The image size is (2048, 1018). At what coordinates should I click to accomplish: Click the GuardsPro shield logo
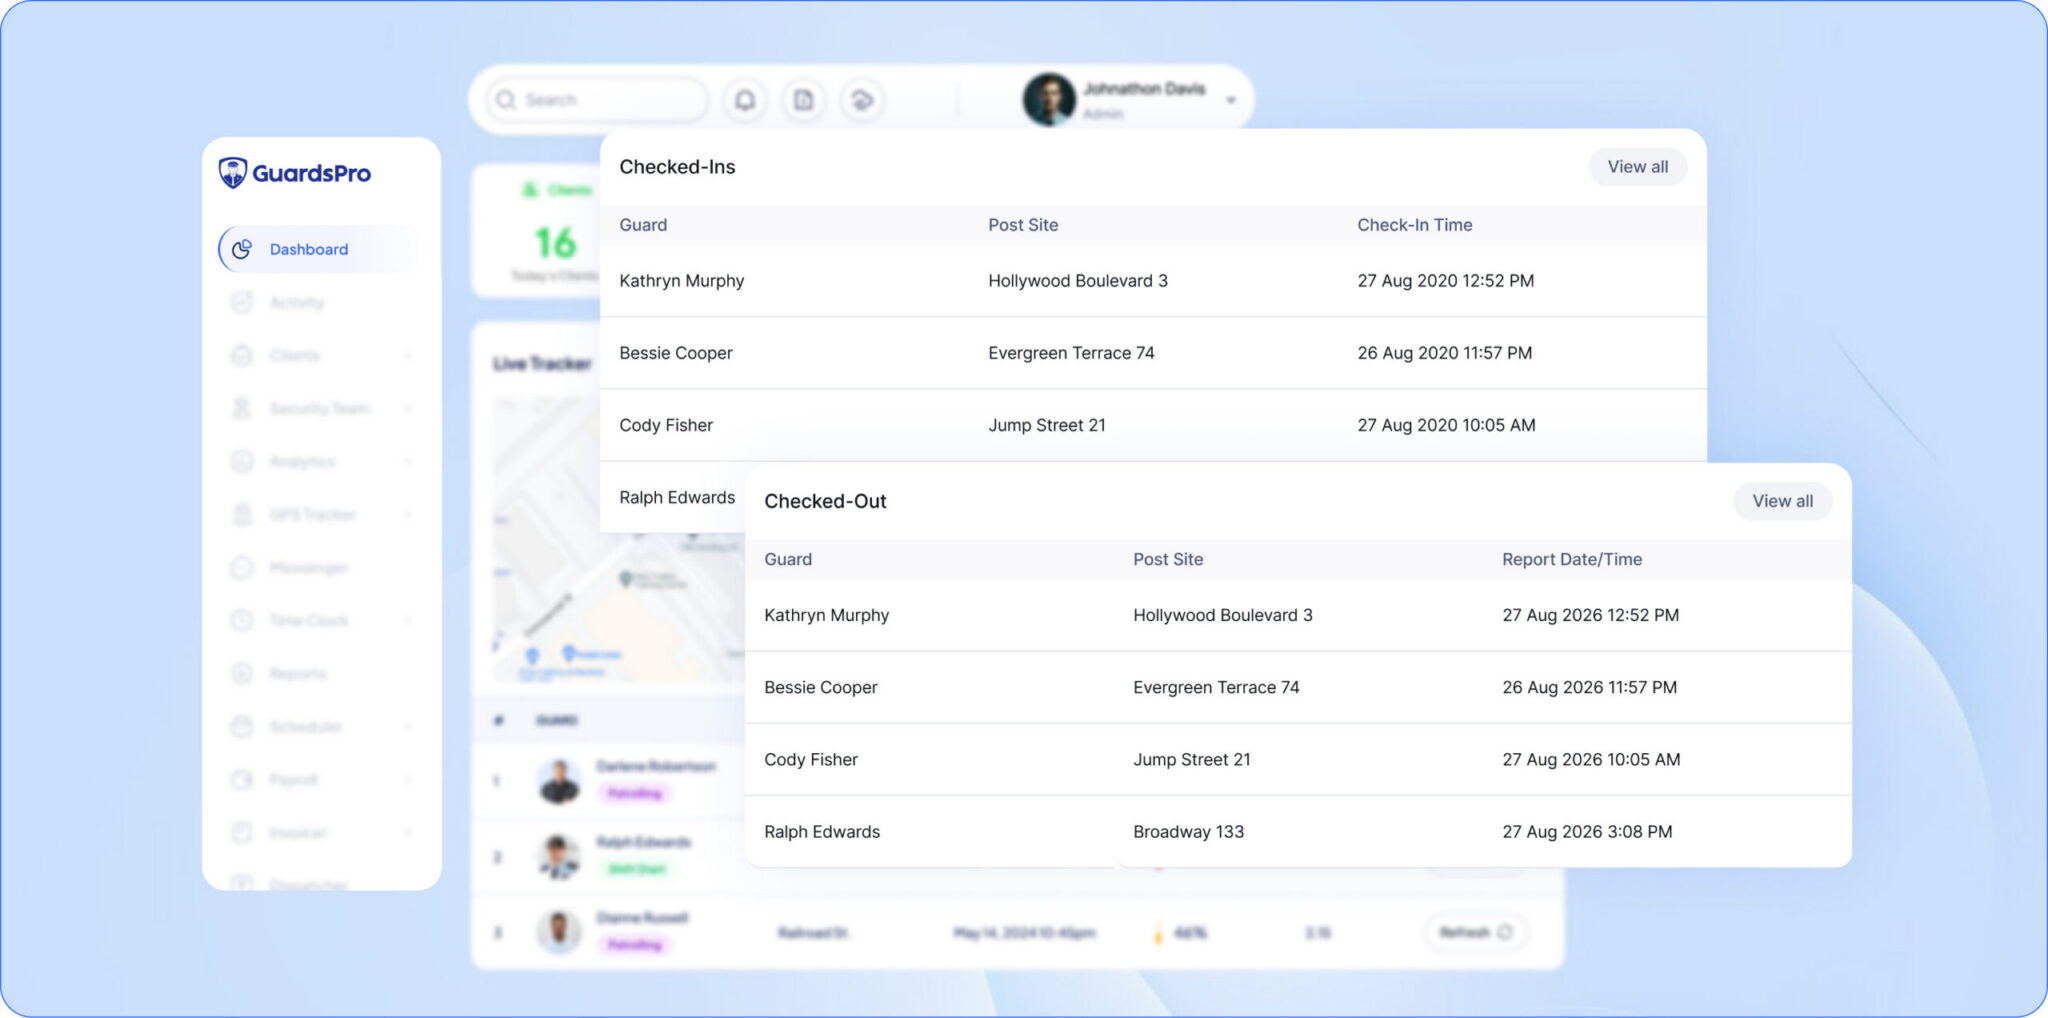coord(233,173)
